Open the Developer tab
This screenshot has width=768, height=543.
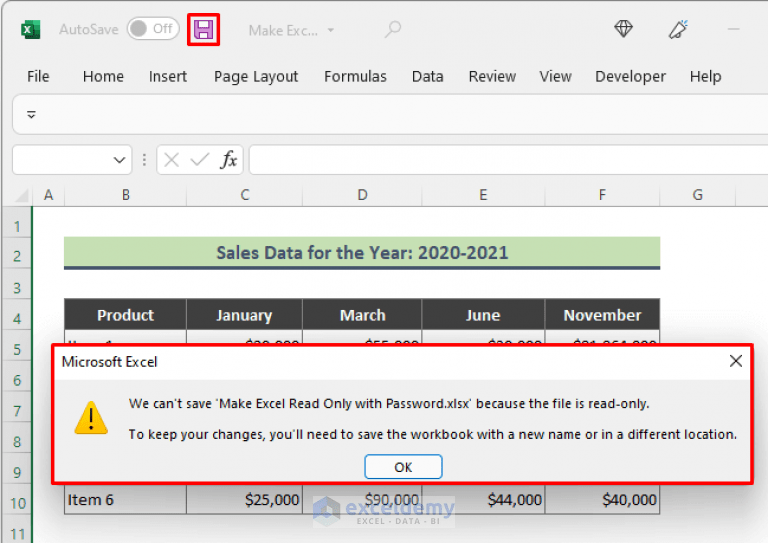[x=630, y=76]
